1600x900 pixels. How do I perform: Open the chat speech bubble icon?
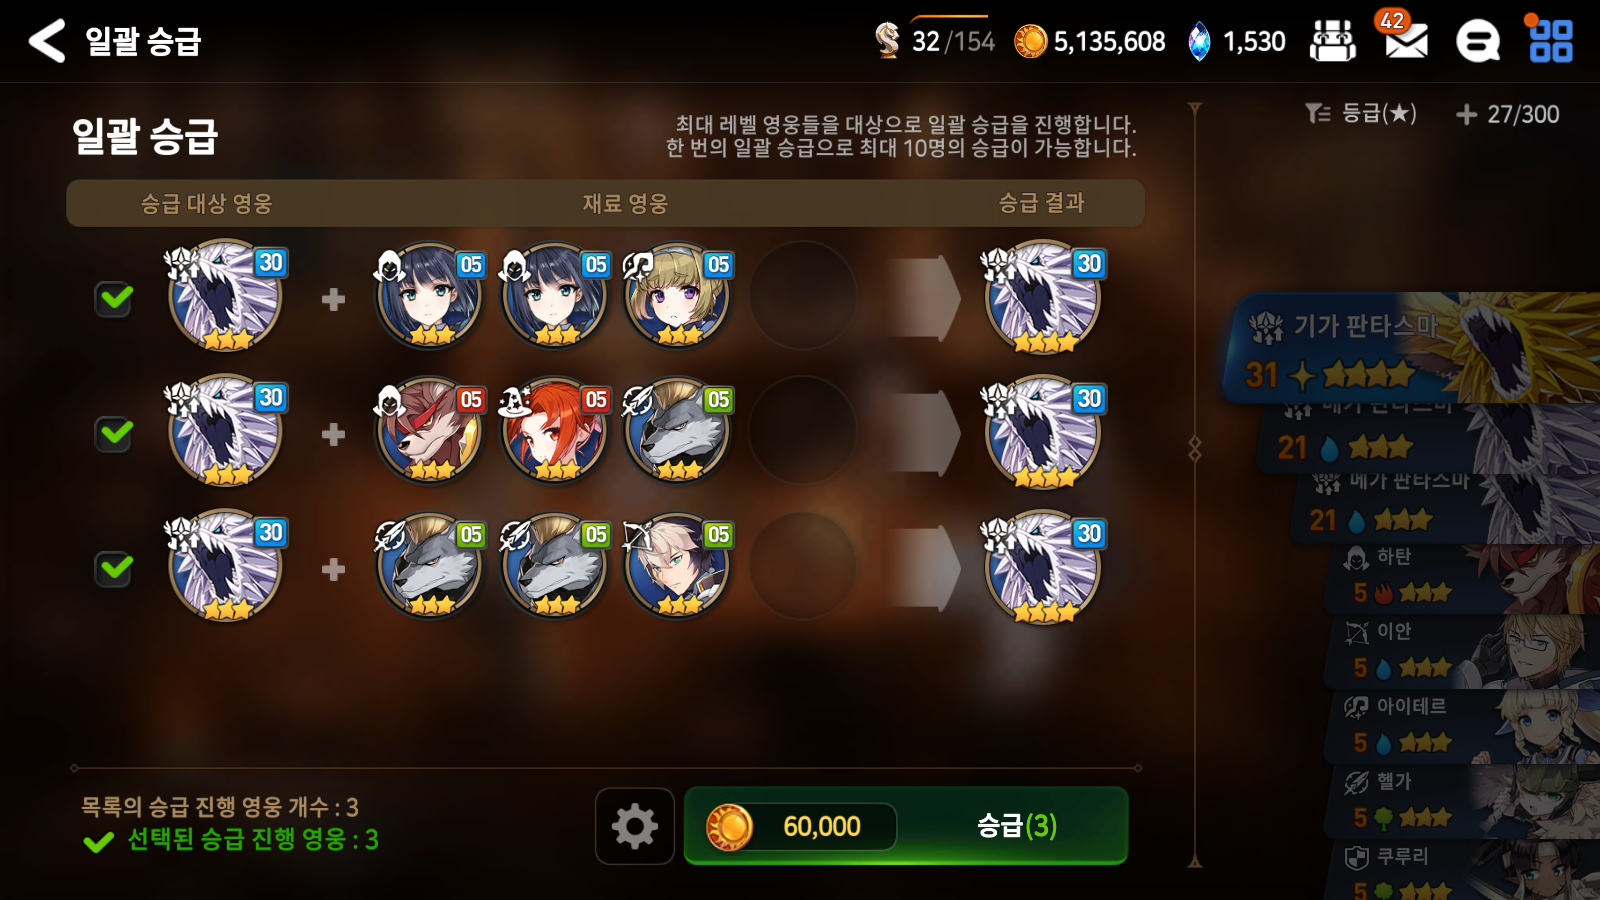click(1477, 42)
